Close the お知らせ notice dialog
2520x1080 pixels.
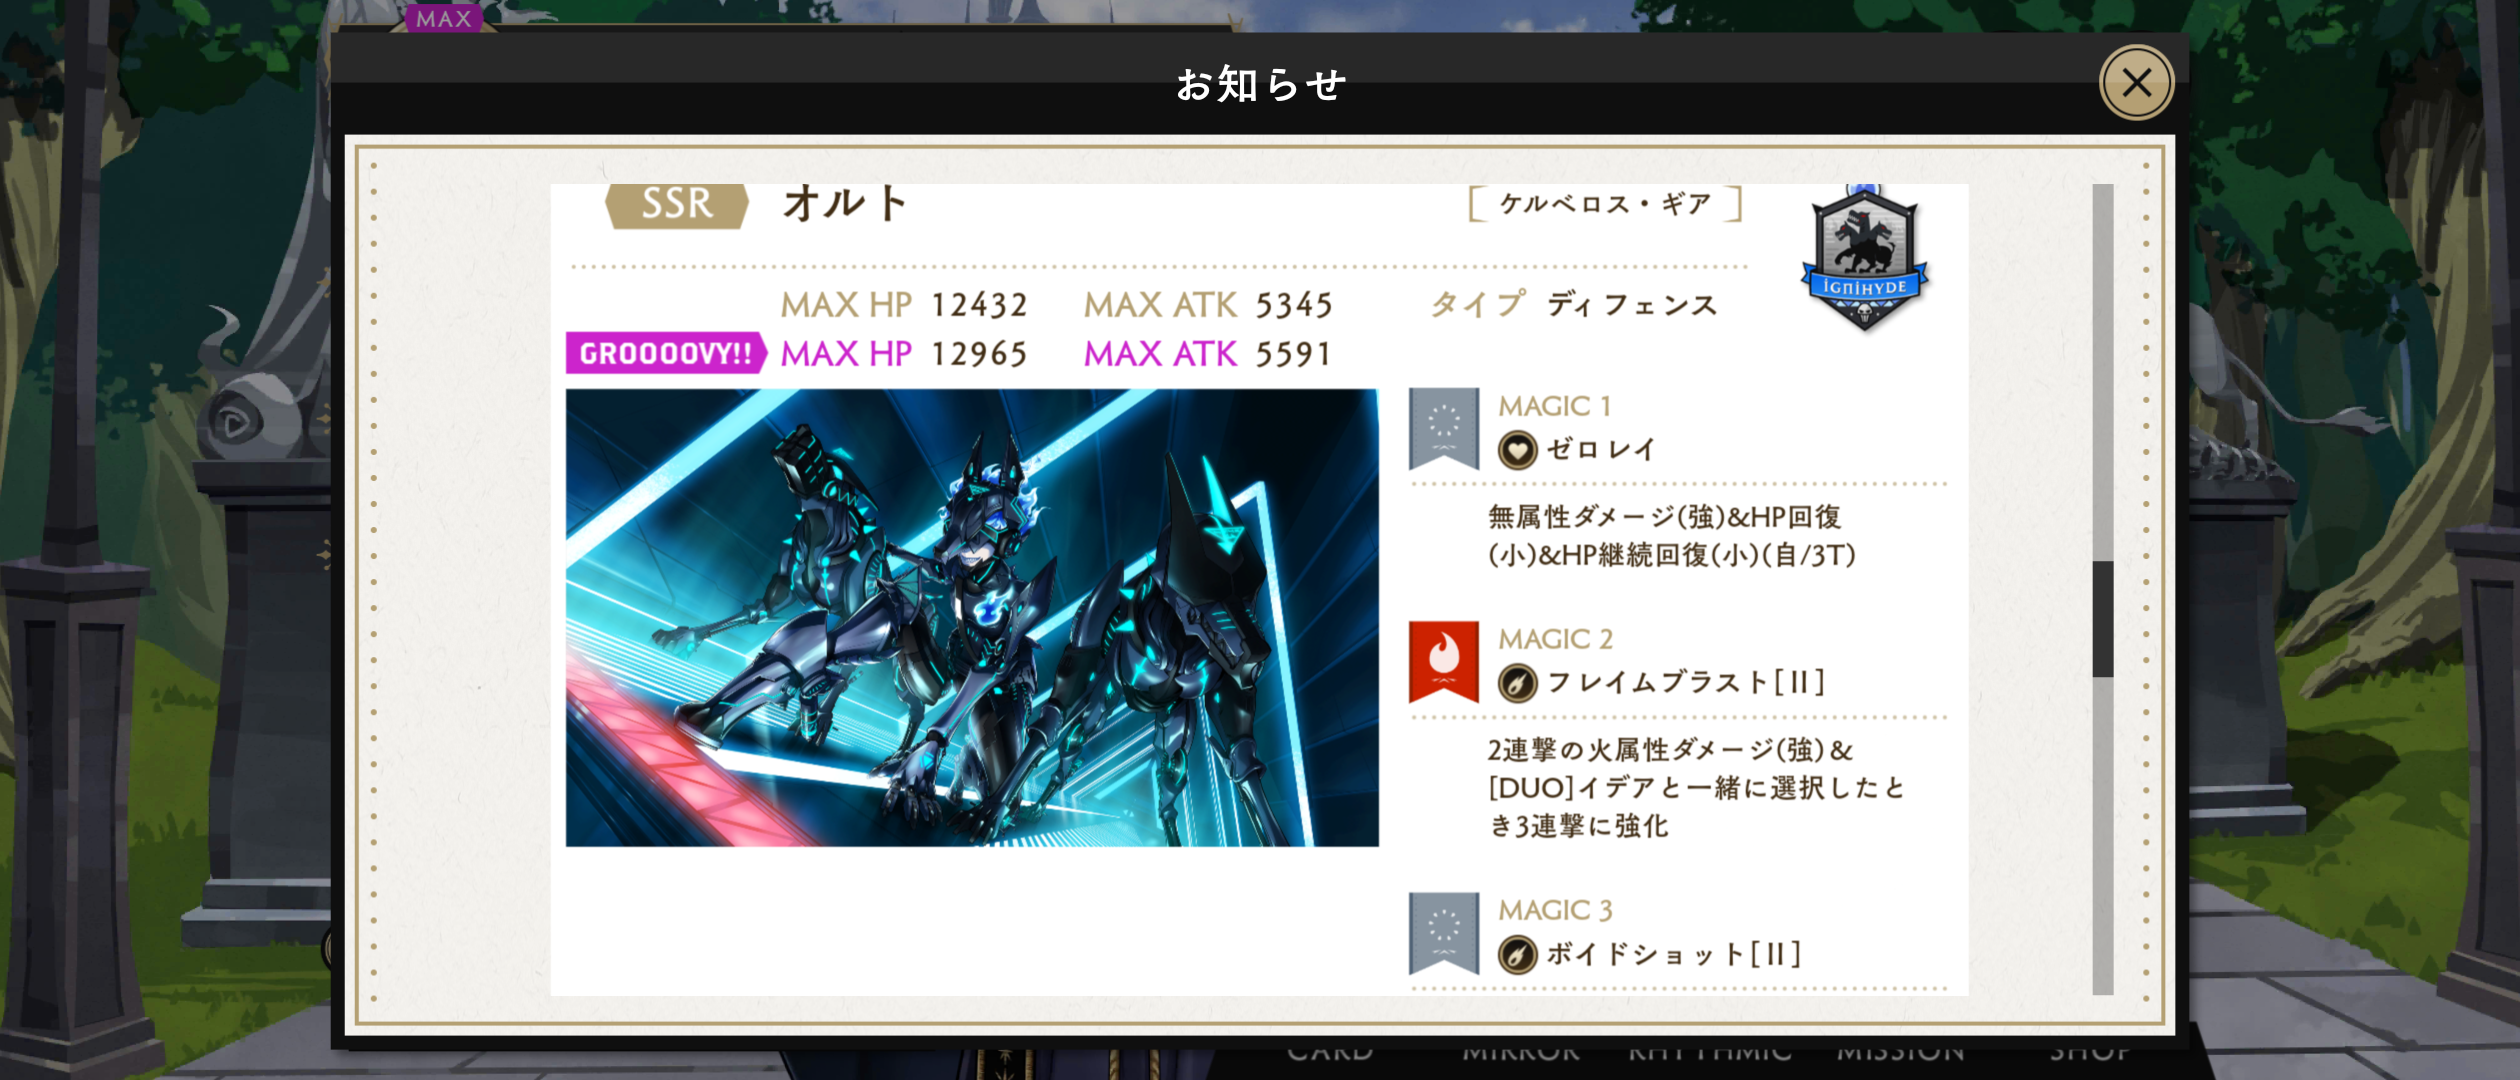coord(2136,83)
